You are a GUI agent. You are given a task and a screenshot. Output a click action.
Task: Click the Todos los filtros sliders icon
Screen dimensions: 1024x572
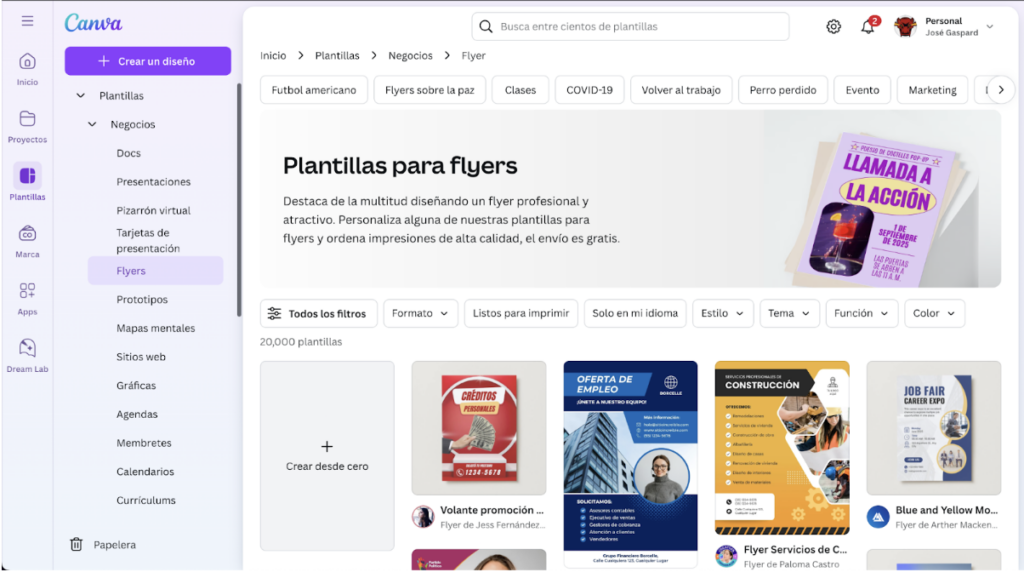tap(274, 313)
